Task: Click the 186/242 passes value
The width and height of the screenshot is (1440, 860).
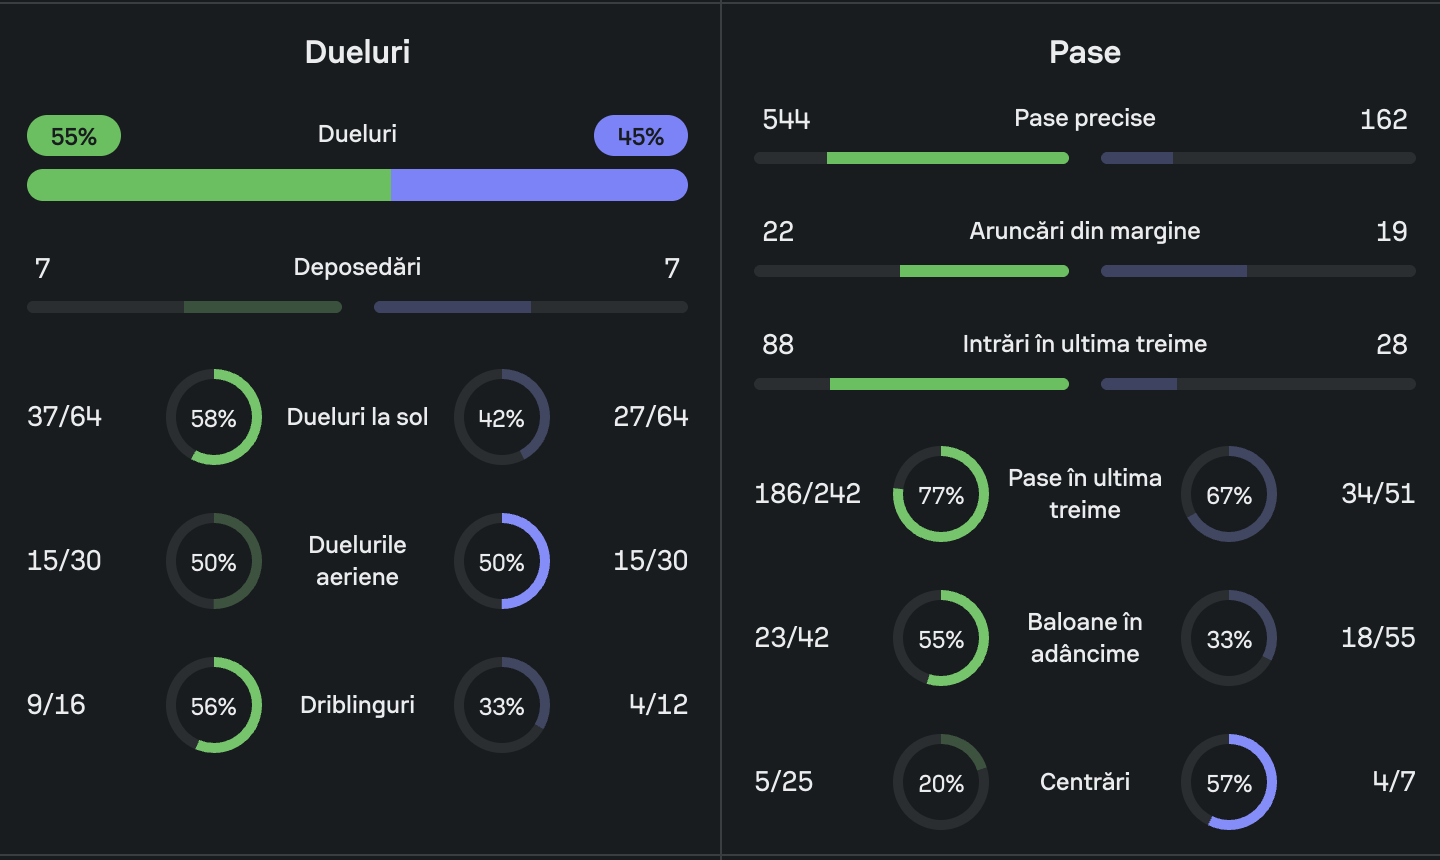Action: [x=807, y=494]
